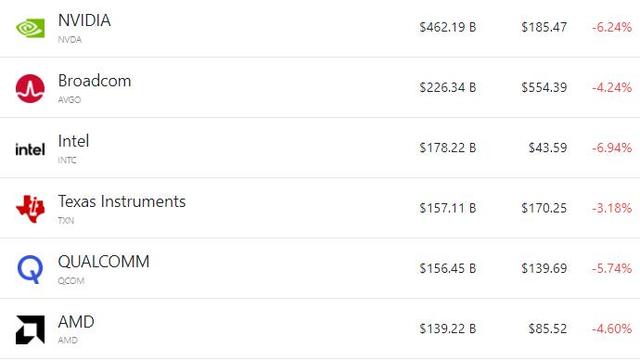This screenshot has width=640, height=361.
Task: Click the Broadcom red wave logo
Action: coord(30,89)
